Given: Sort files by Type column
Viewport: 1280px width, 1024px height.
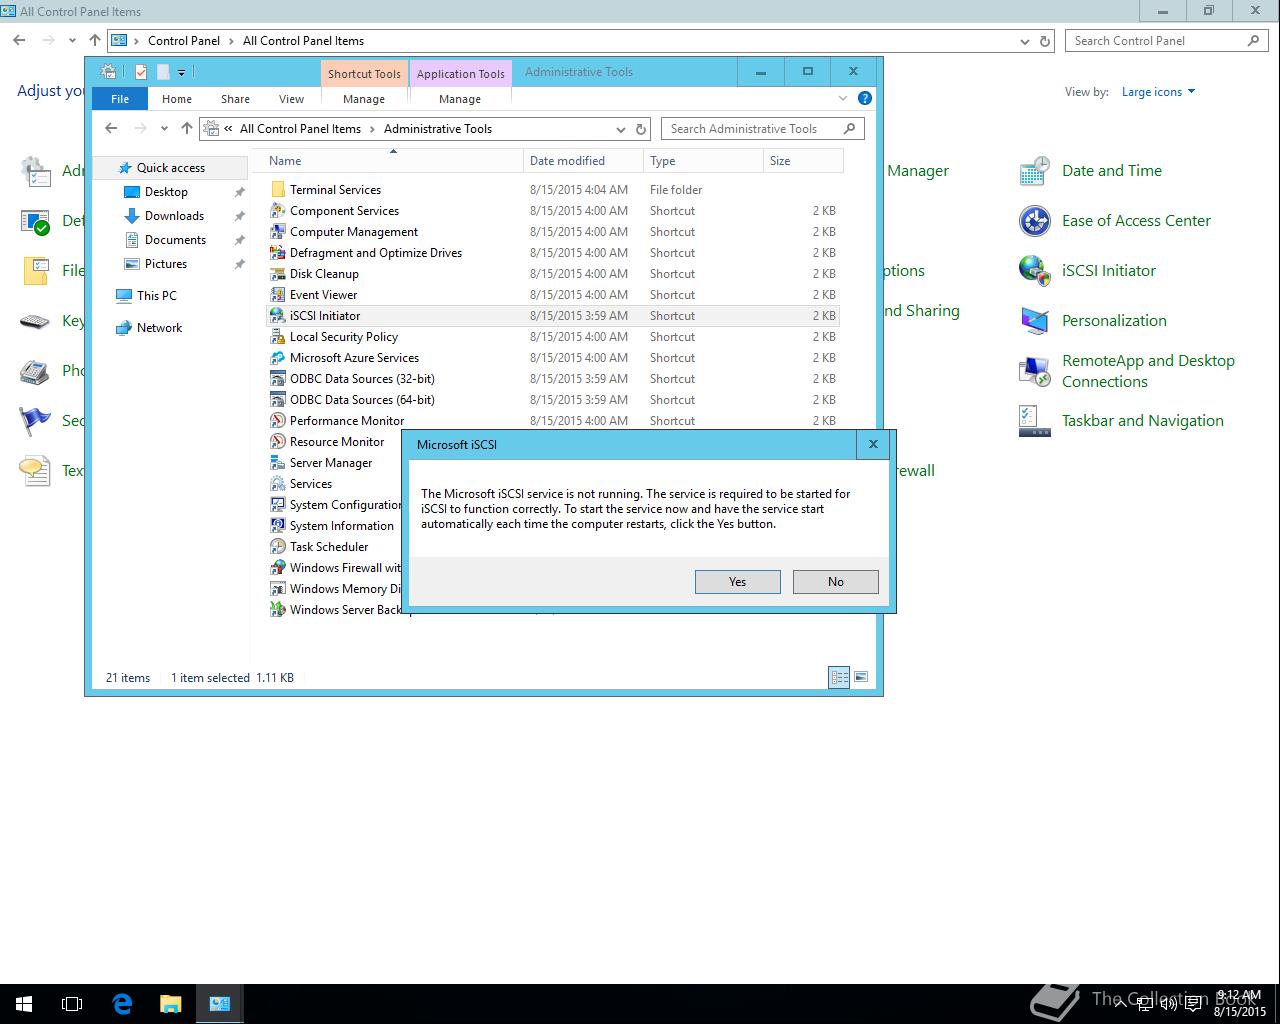Looking at the screenshot, I should 703,161.
